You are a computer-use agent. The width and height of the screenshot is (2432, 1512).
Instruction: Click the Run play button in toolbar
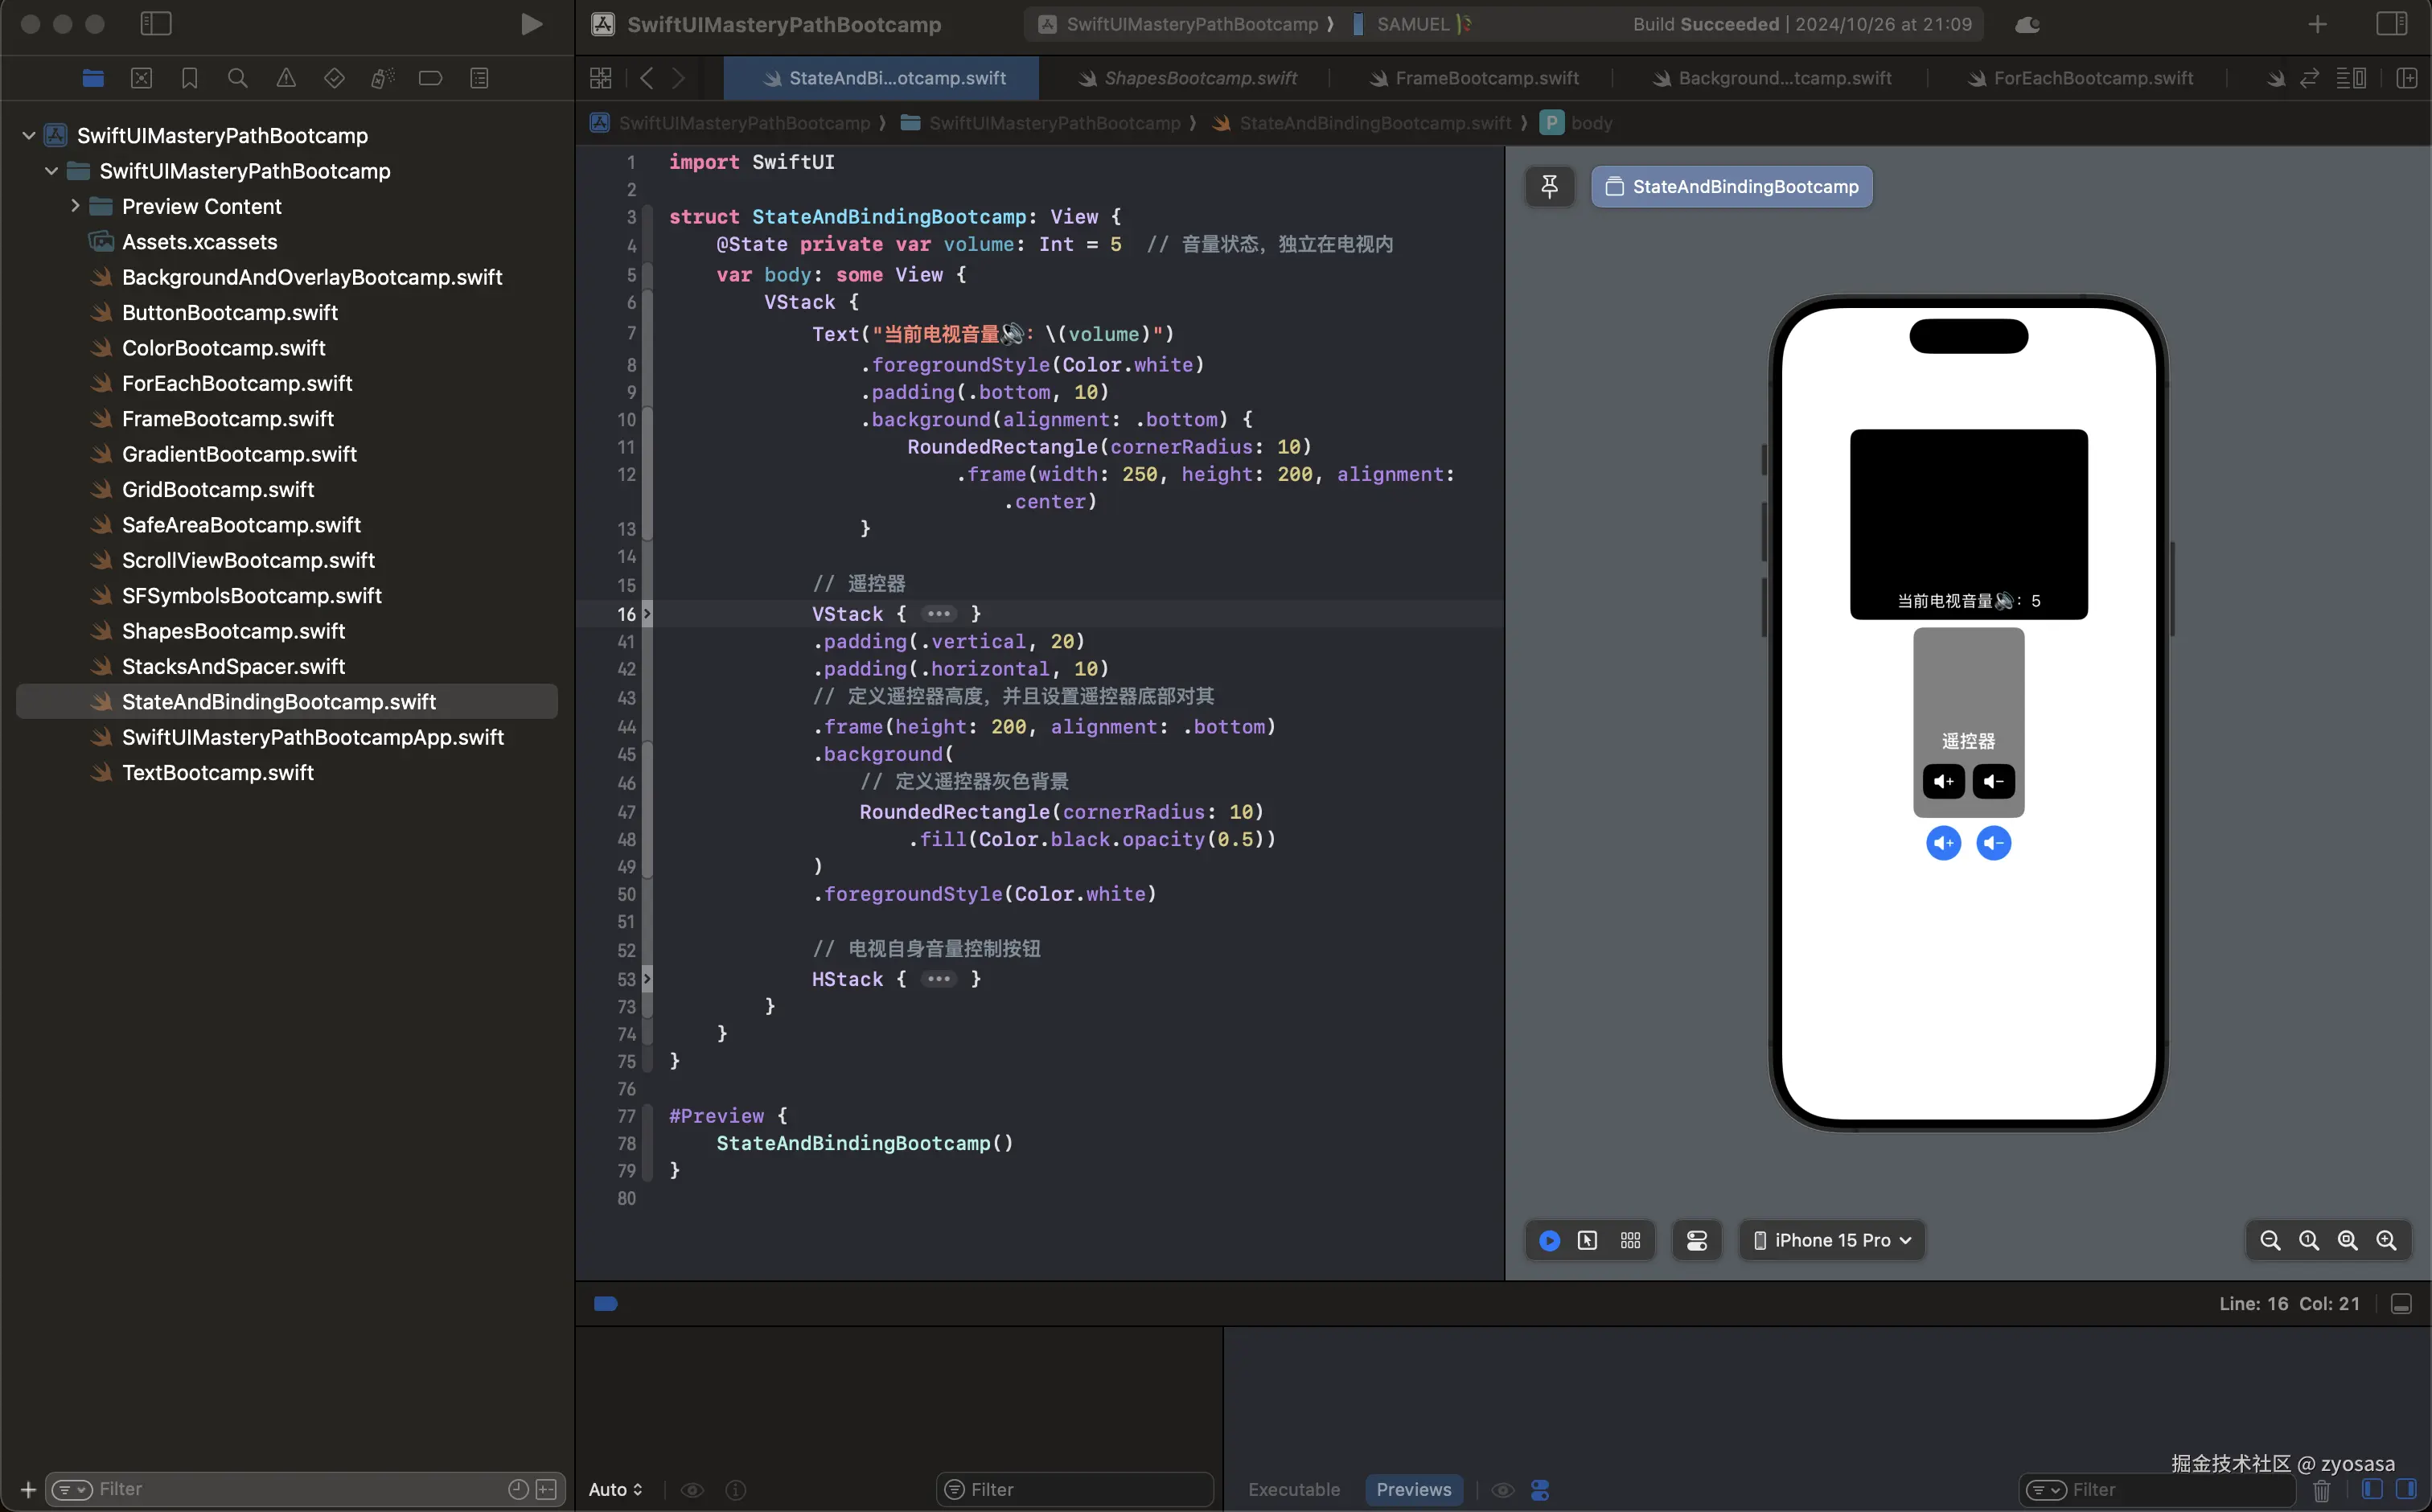pos(531,24)
